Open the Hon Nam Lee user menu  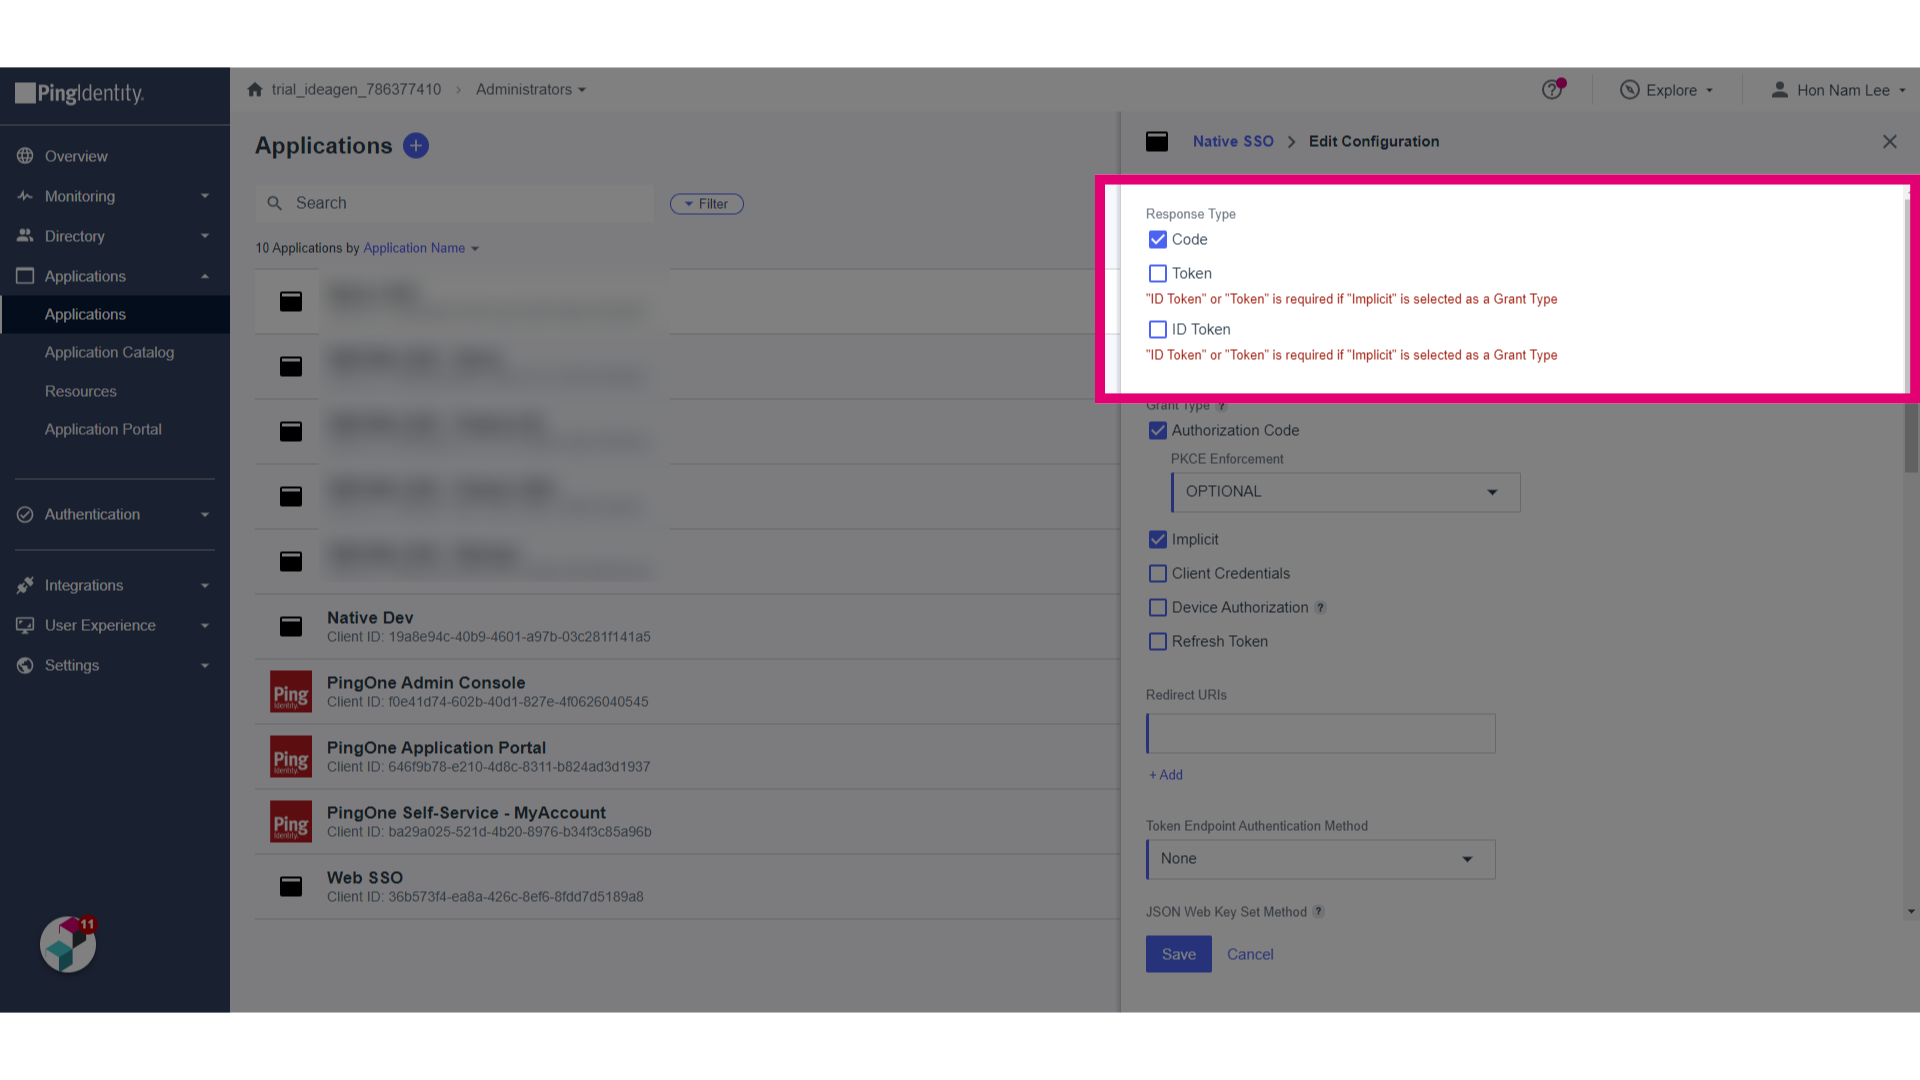click(1838, 90)
